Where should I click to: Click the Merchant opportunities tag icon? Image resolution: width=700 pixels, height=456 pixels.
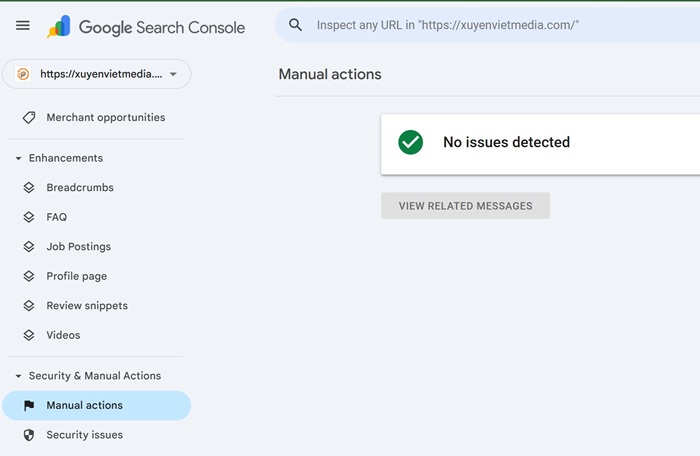click(x=29, y=117)
